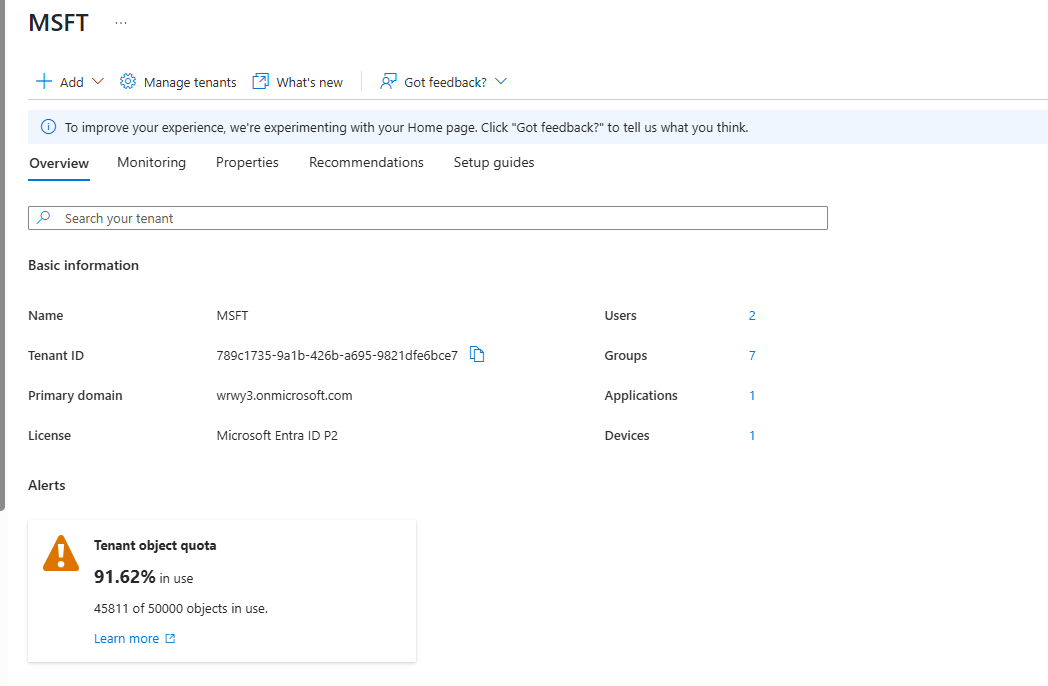Switch to the Monitoring tab

pos(152,162)
